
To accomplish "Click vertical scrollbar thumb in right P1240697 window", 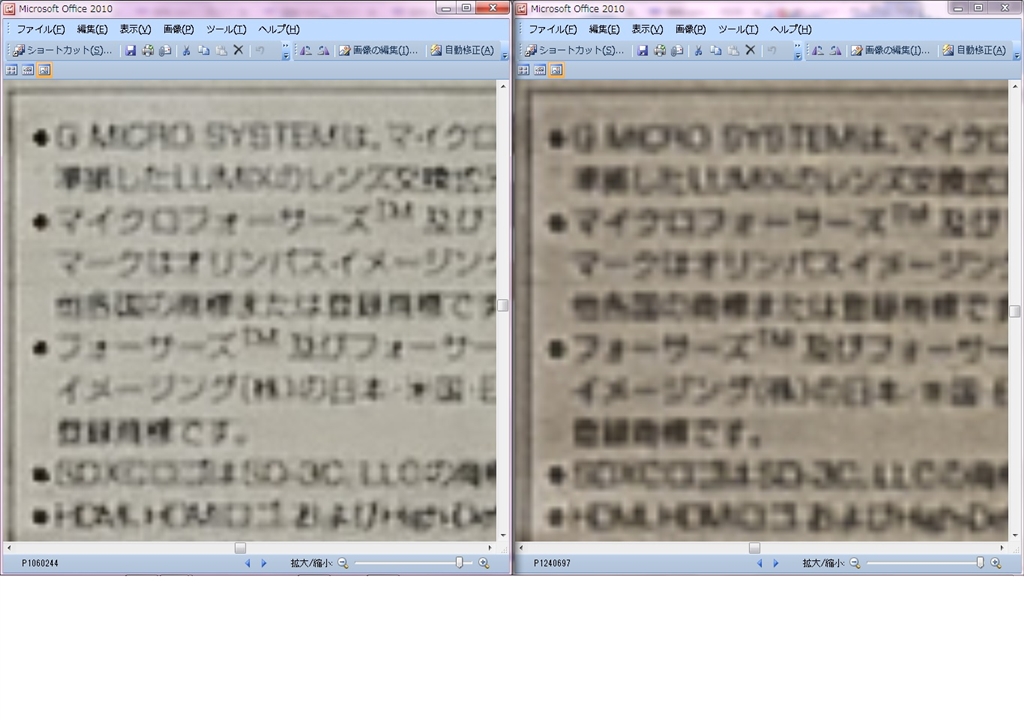I will [x=1015, y=311].
